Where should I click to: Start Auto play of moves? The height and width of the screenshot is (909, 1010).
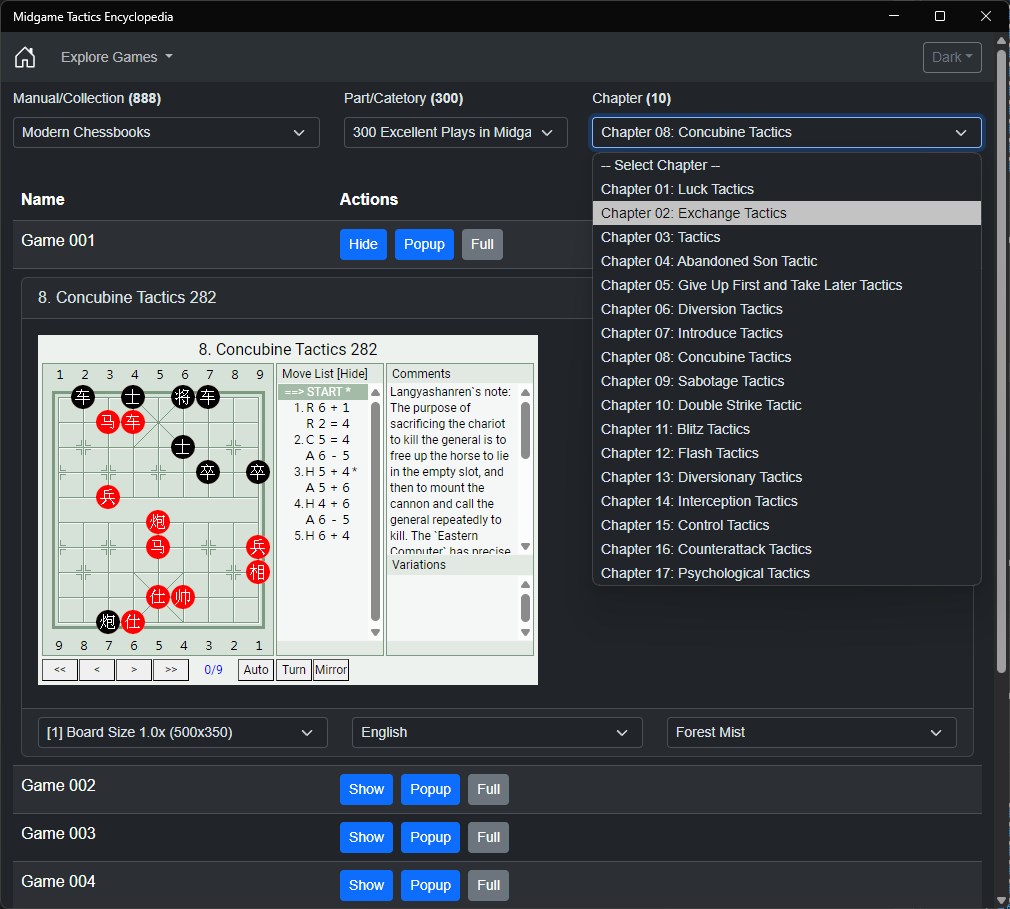(256, 670)
